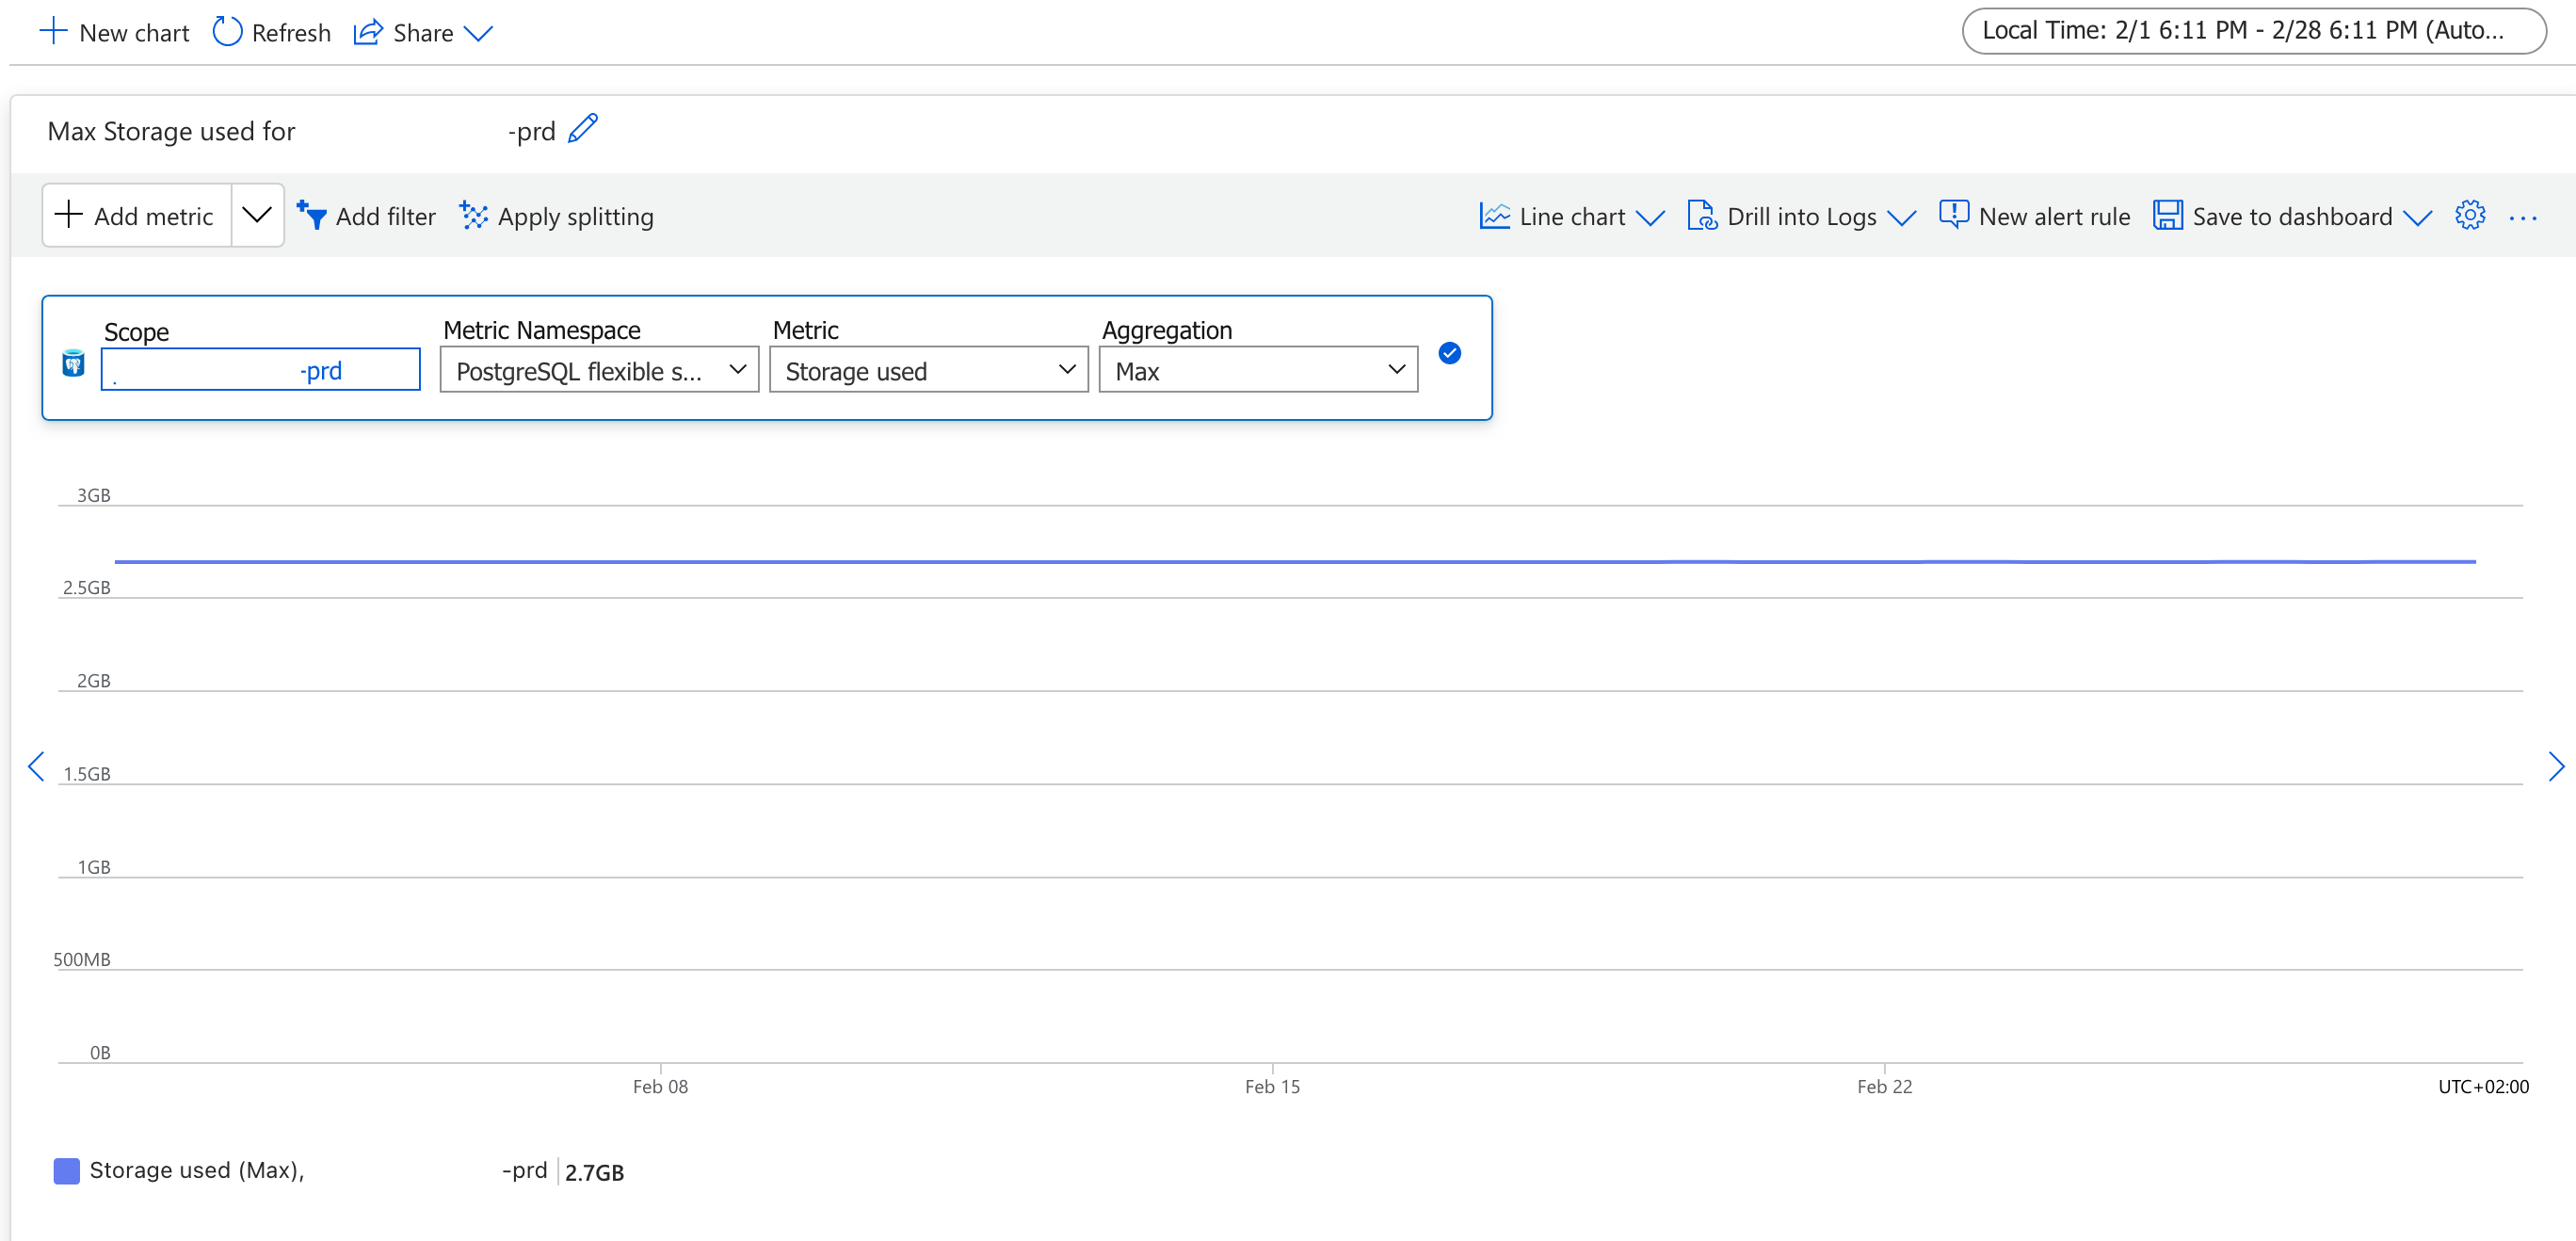Click the PostgreSQL resource icon in Scope

pos(73,364)
